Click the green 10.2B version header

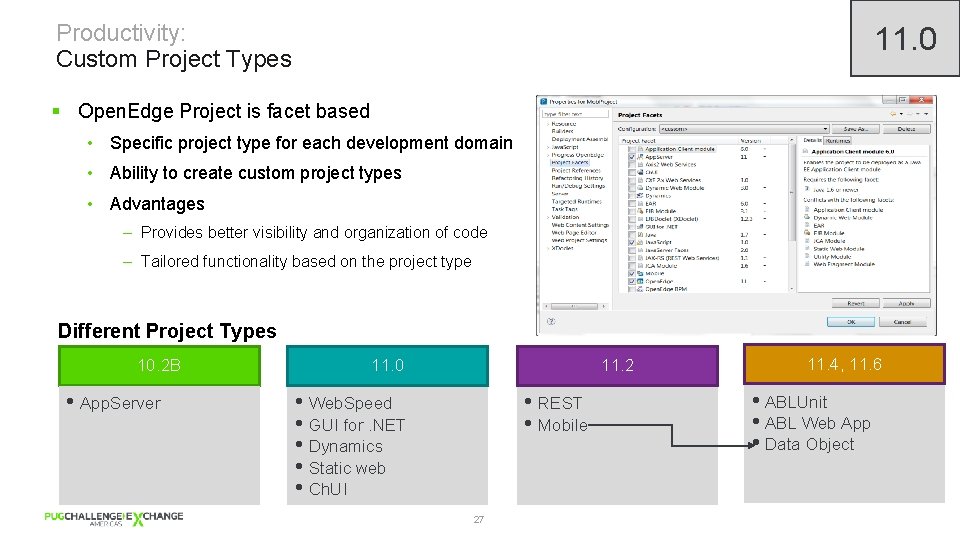[x=159, y=366]
